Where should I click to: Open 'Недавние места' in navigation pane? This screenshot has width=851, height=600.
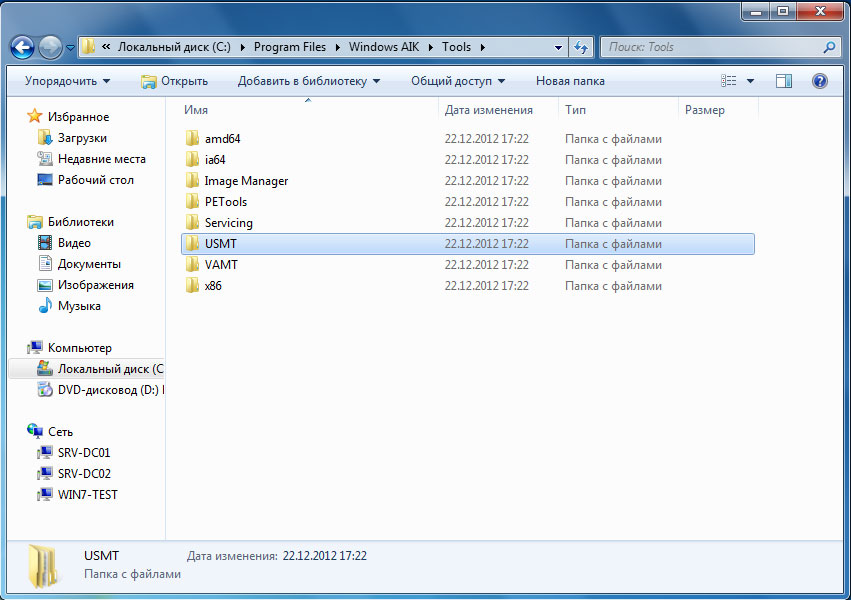coord(101,159)
